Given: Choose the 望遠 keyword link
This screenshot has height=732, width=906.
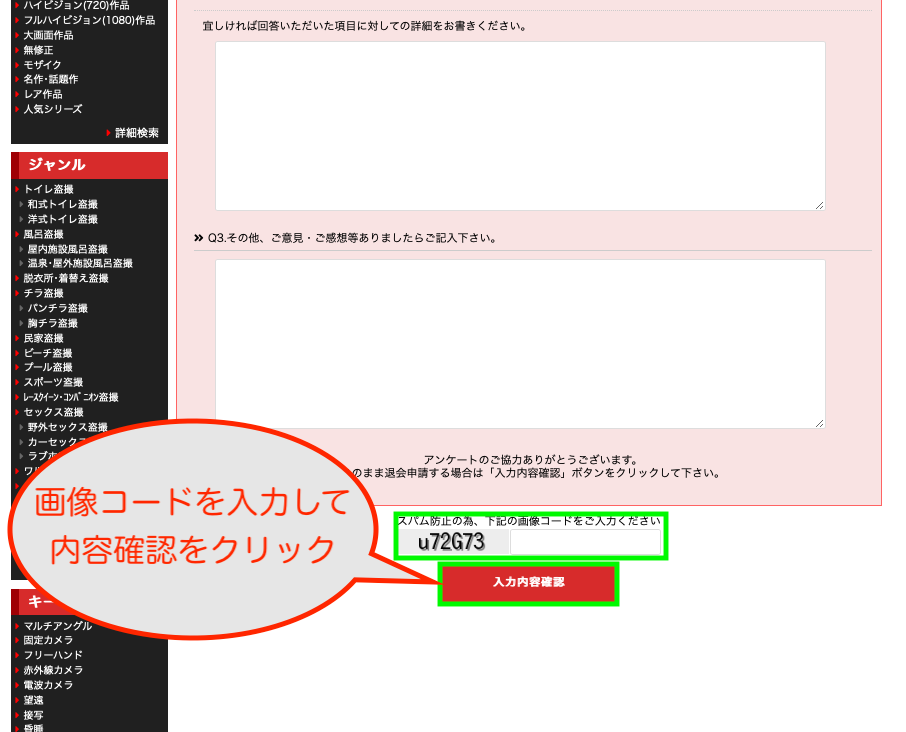Looking at the screenshot, I should coord(33,700).
